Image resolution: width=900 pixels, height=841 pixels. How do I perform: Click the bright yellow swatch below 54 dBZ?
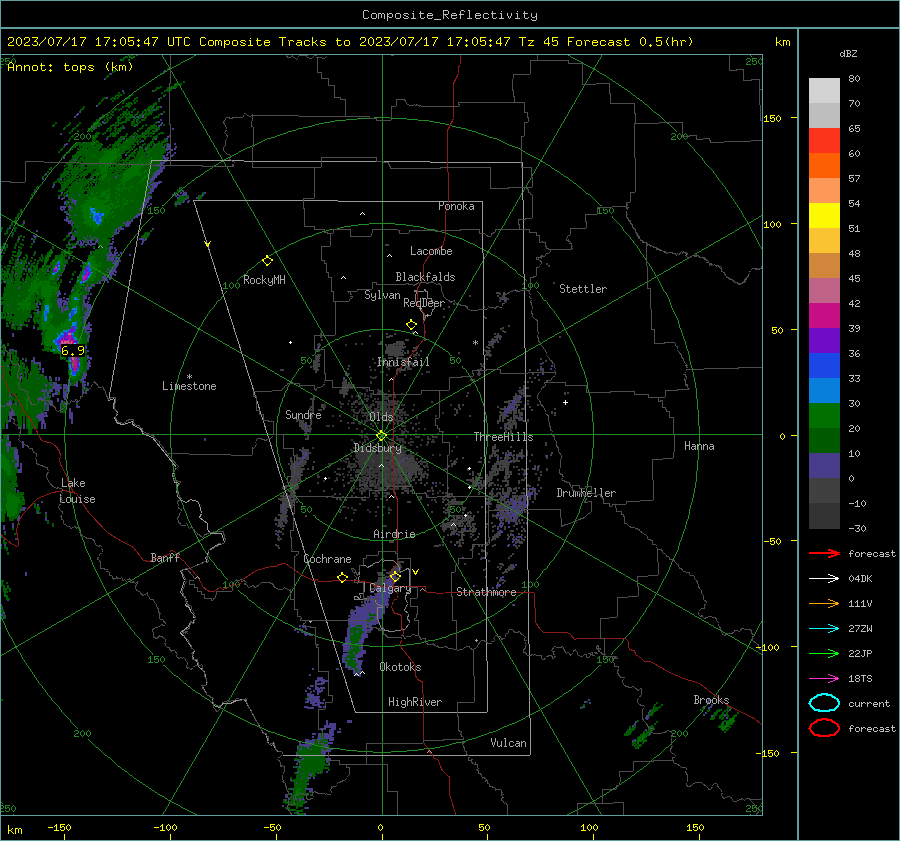pyautogui.click(x=824, y=216)
